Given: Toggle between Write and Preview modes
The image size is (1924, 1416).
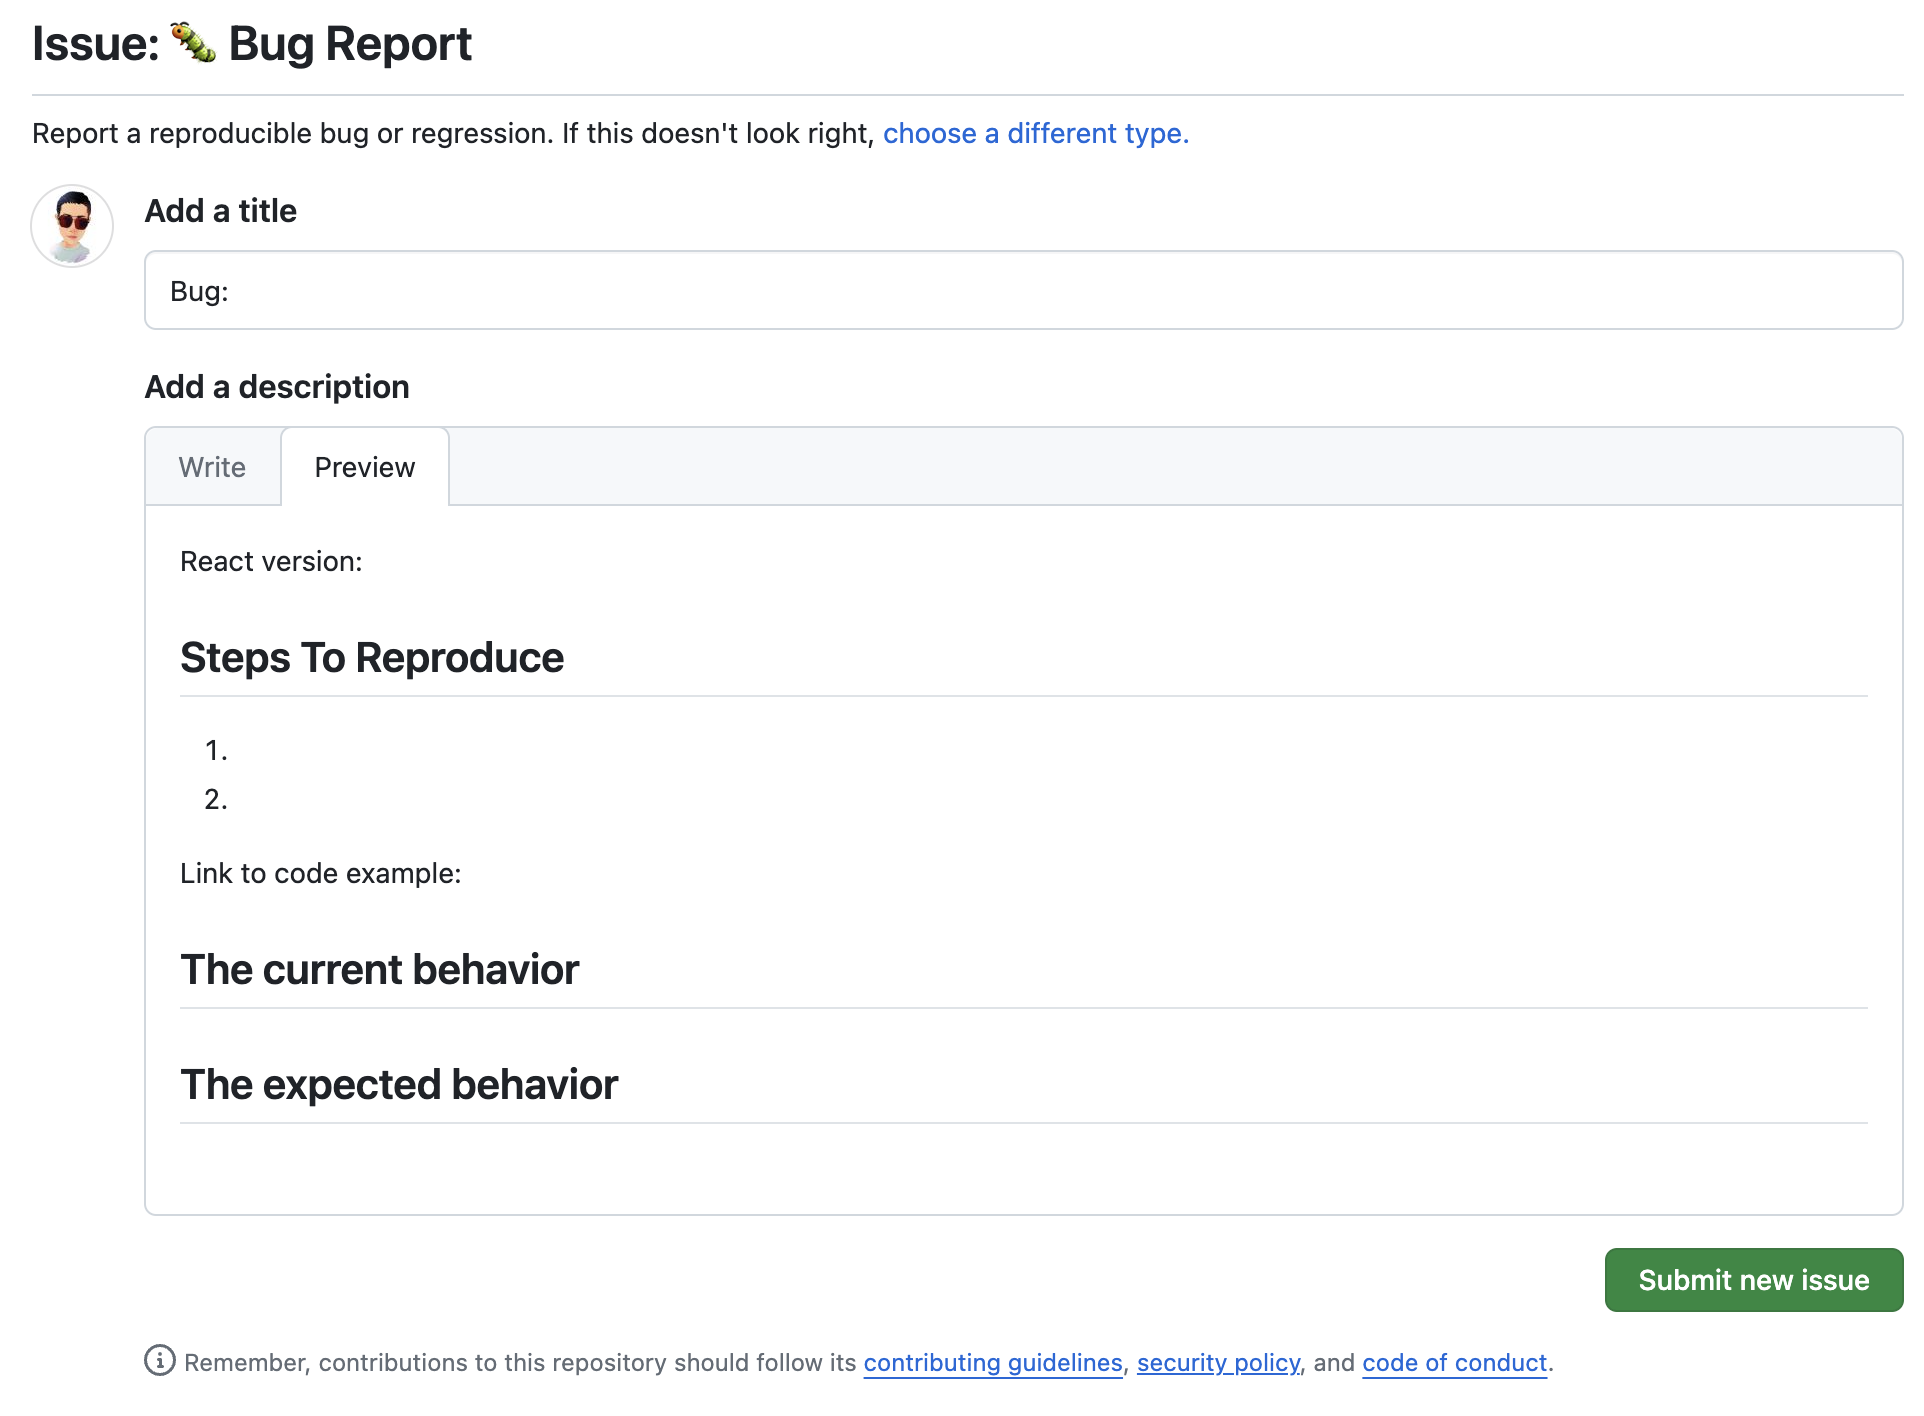Looking at the screenshot, I should 214,466.
